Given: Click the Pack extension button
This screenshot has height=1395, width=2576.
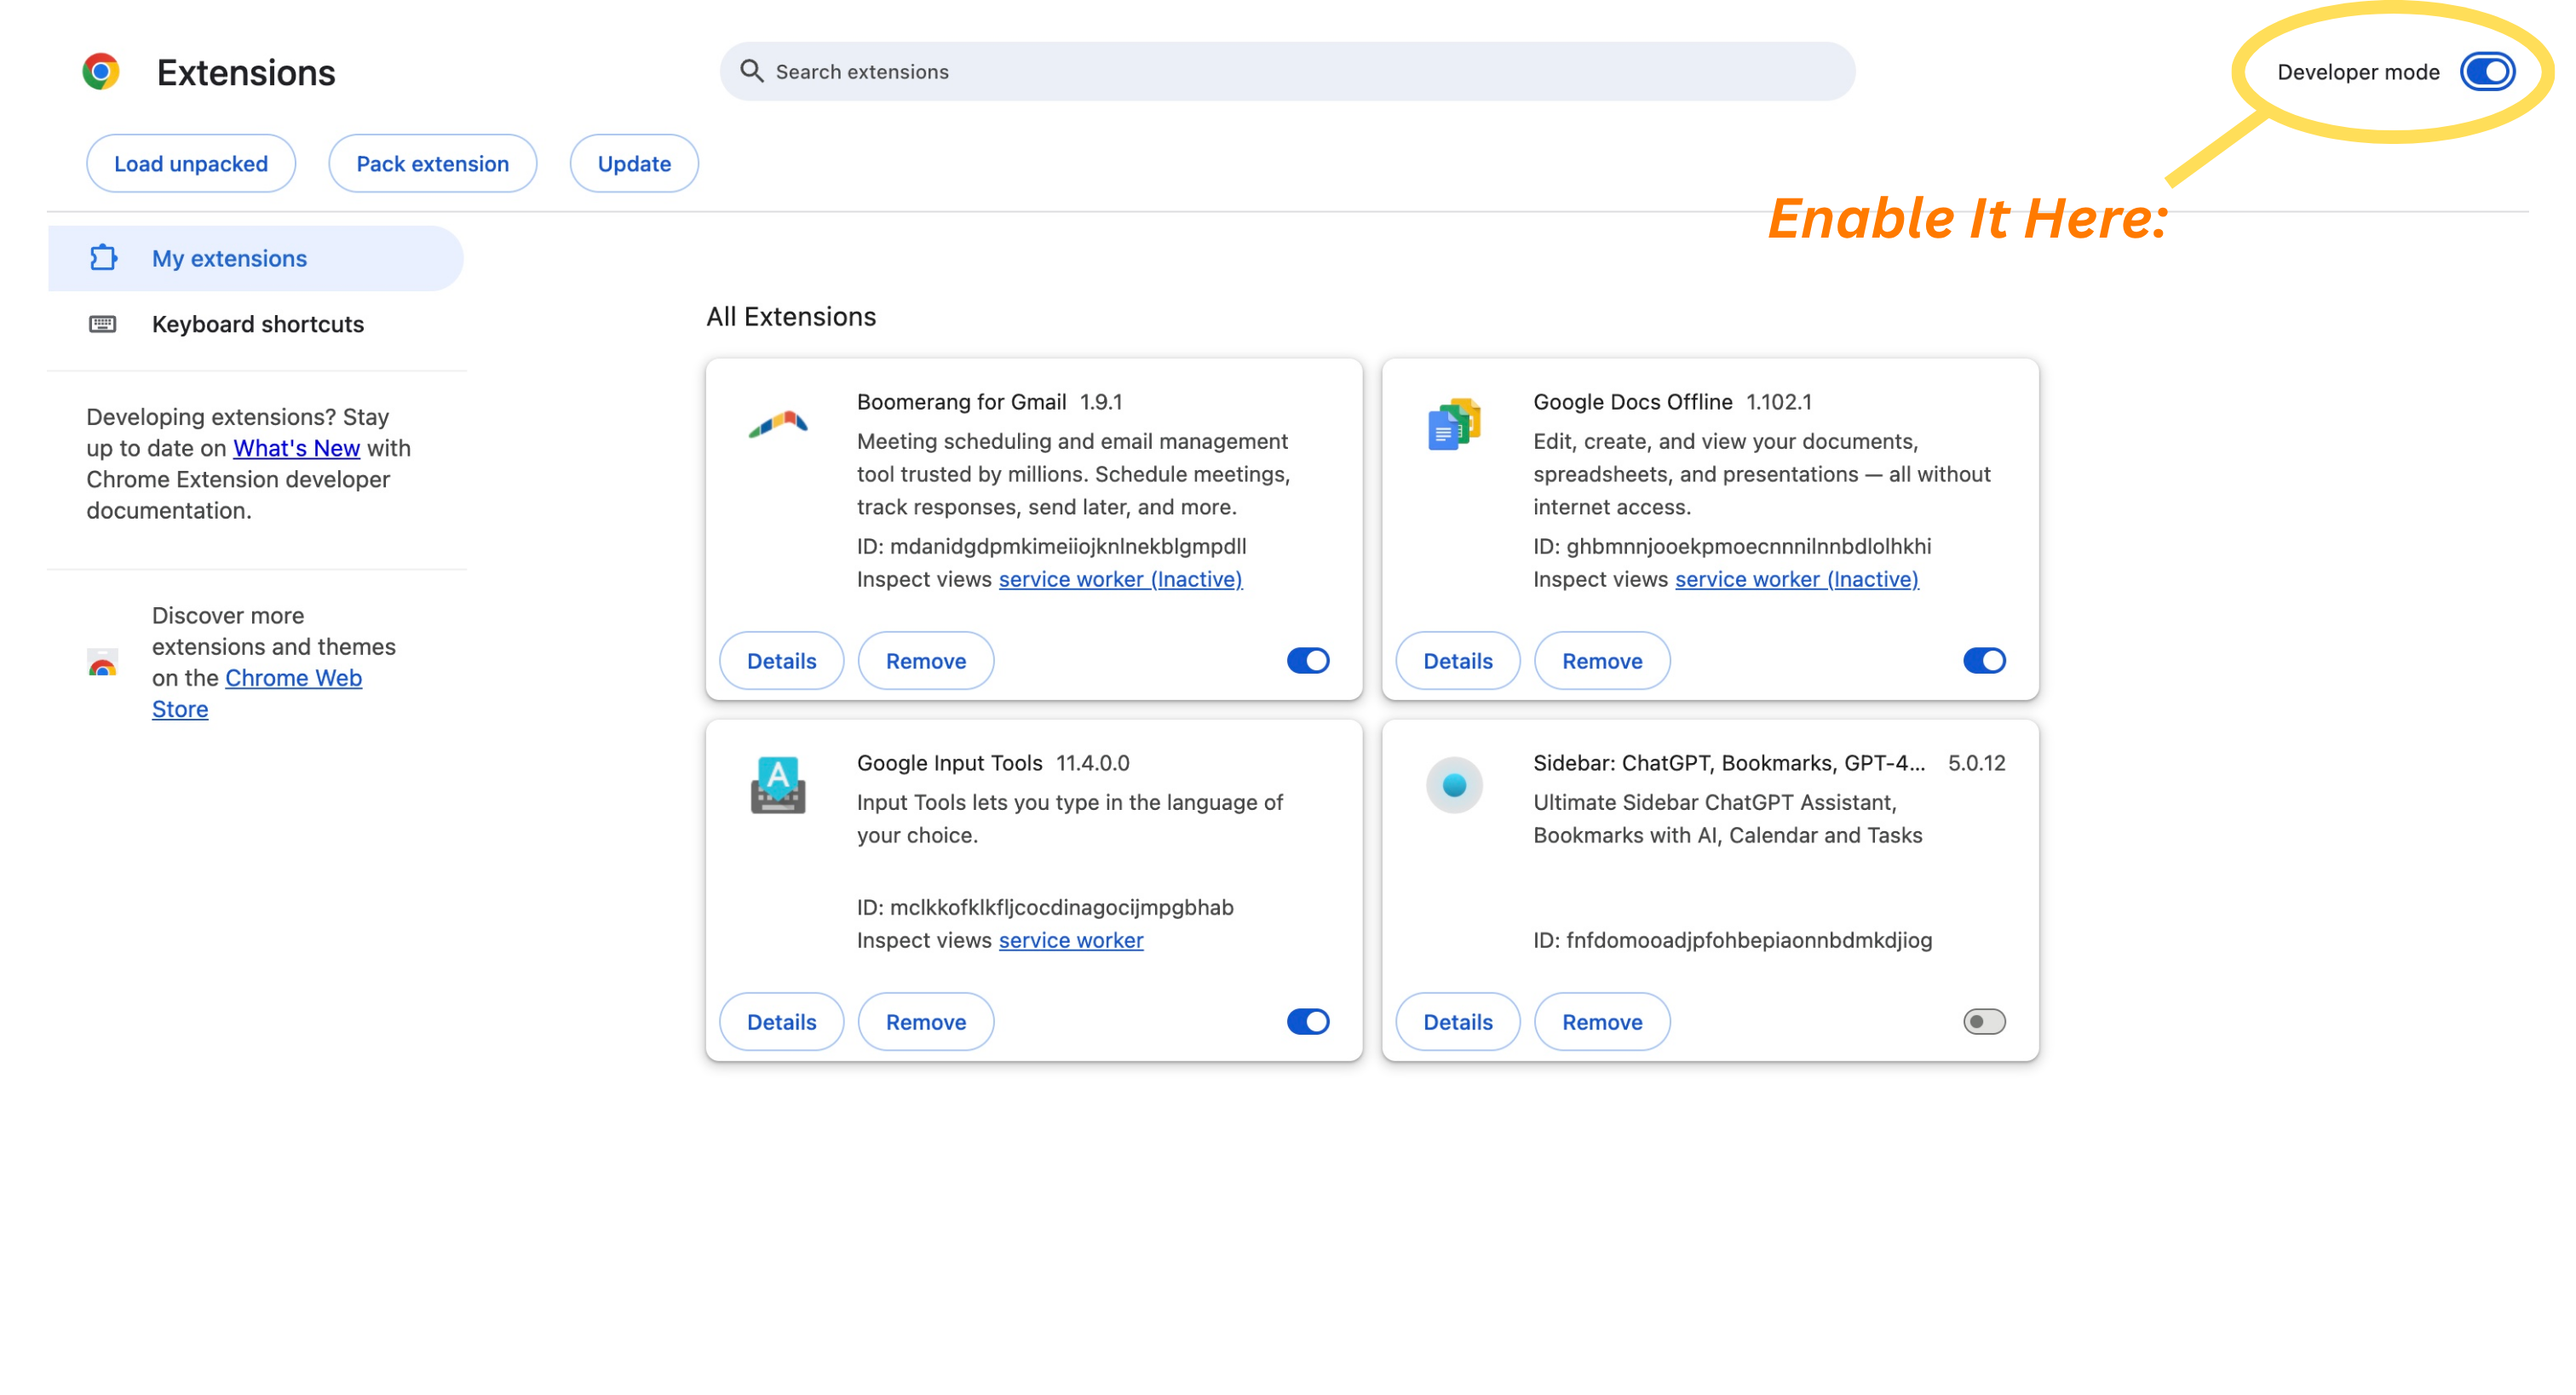Looking at the screenshot, I should pyautogui.click(x=432, y=164).
